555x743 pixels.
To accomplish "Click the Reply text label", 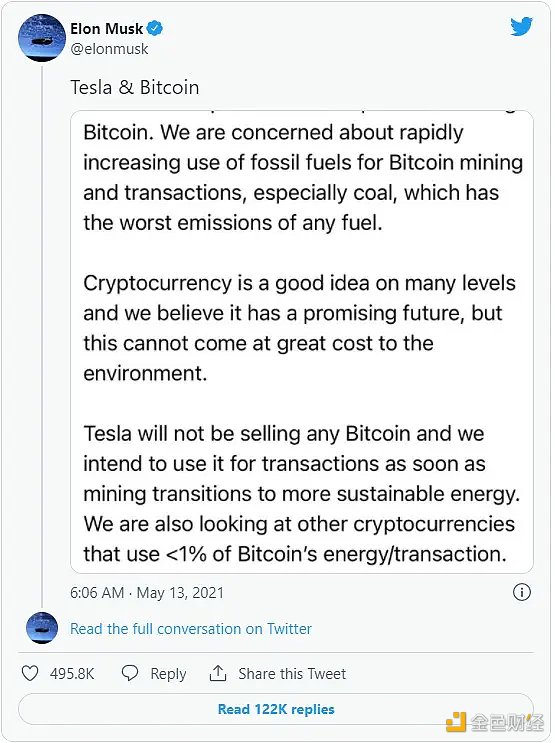I will (x=168, y=674).
